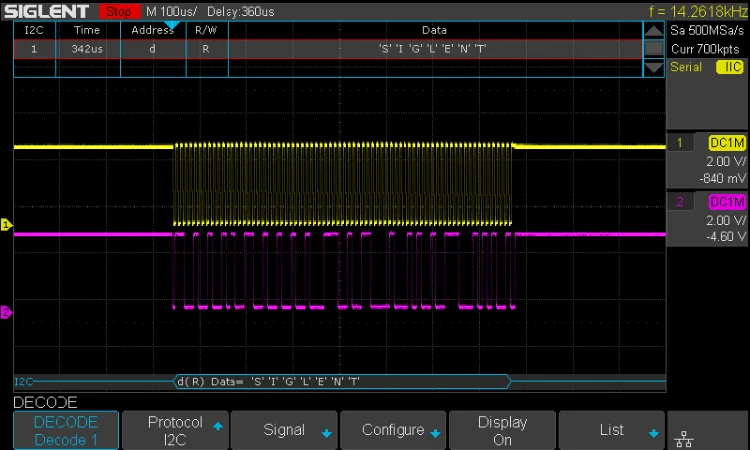This screenshot has width=750, height=450.
Task: Expand the Signal submenu
Action: tap(284, 430)
